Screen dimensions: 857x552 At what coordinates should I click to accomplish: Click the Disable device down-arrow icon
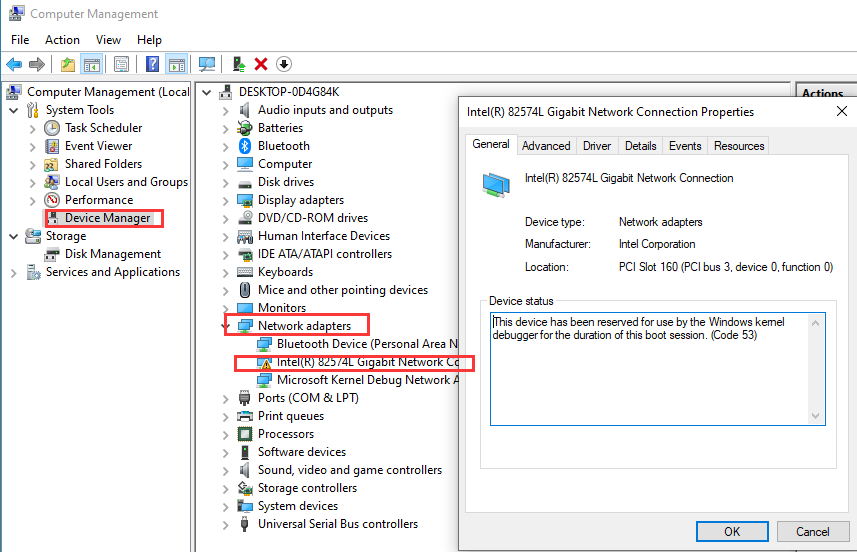tap(284, 64)
